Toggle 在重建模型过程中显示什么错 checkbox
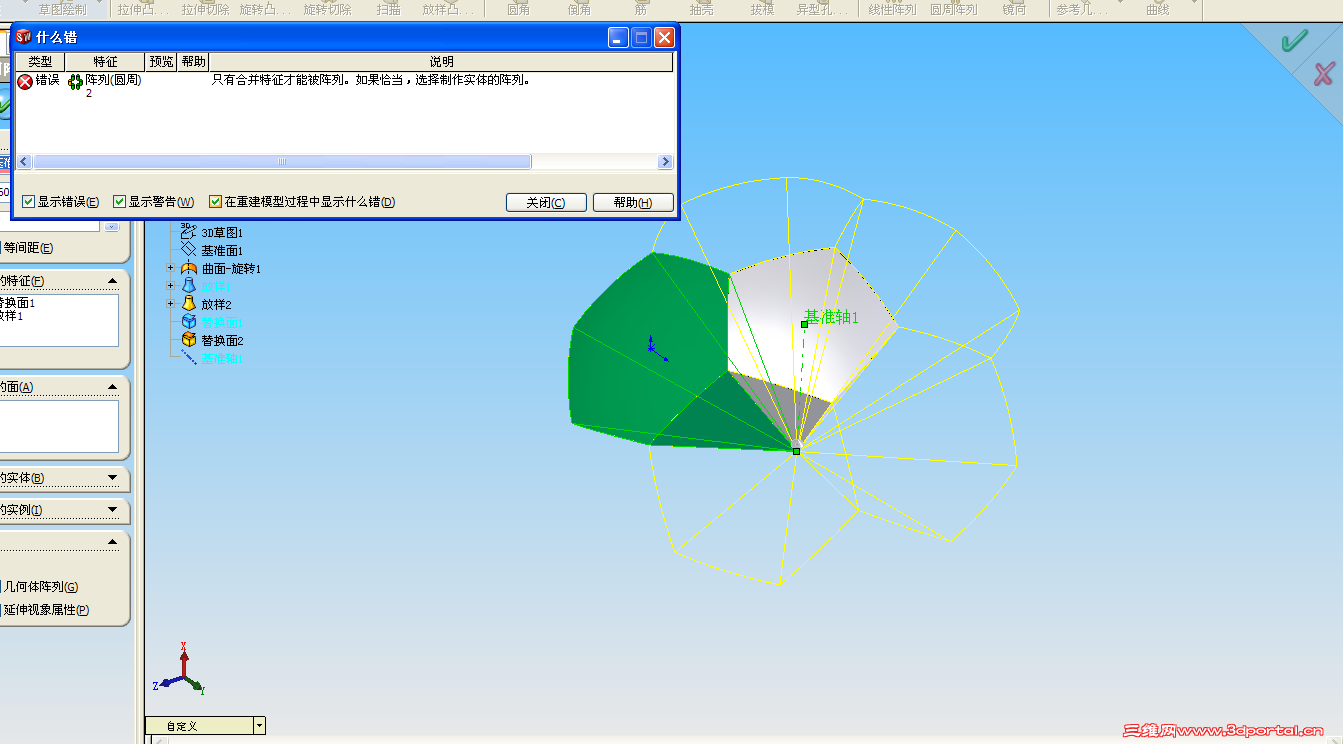Image resolution: width=1343 pixels, height=744 pixels. point(215,202)
